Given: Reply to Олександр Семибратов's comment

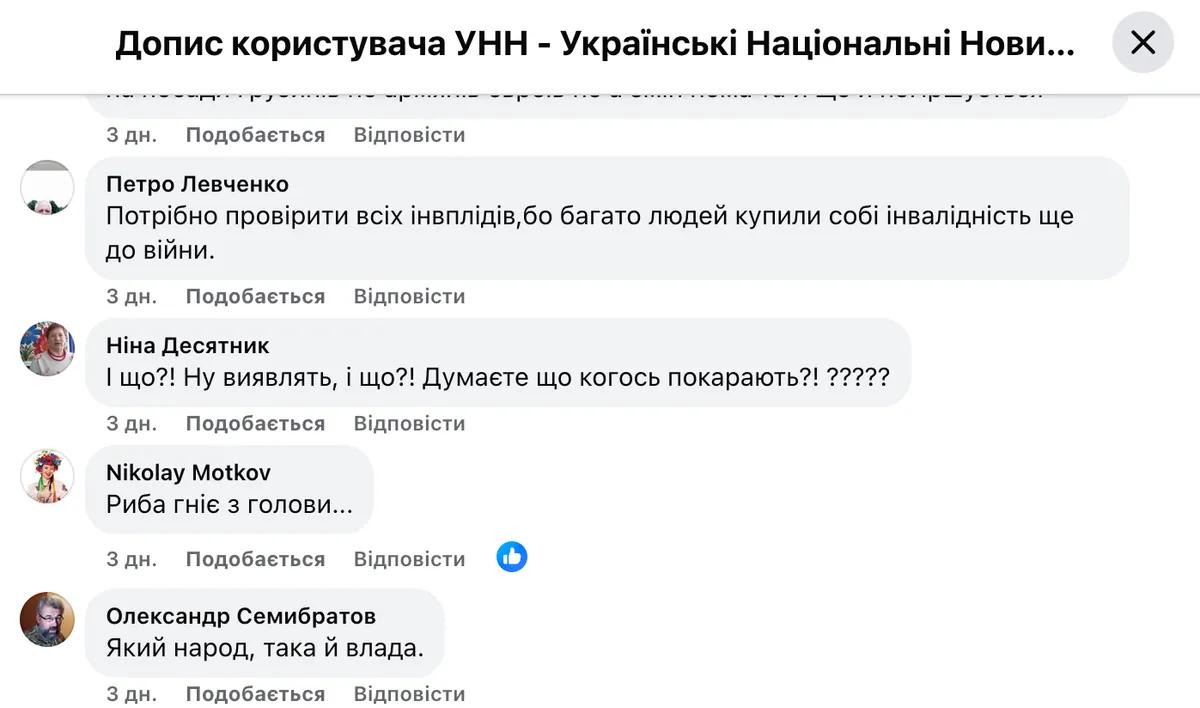Looking at the screenshot, I should tap(409, 694).
